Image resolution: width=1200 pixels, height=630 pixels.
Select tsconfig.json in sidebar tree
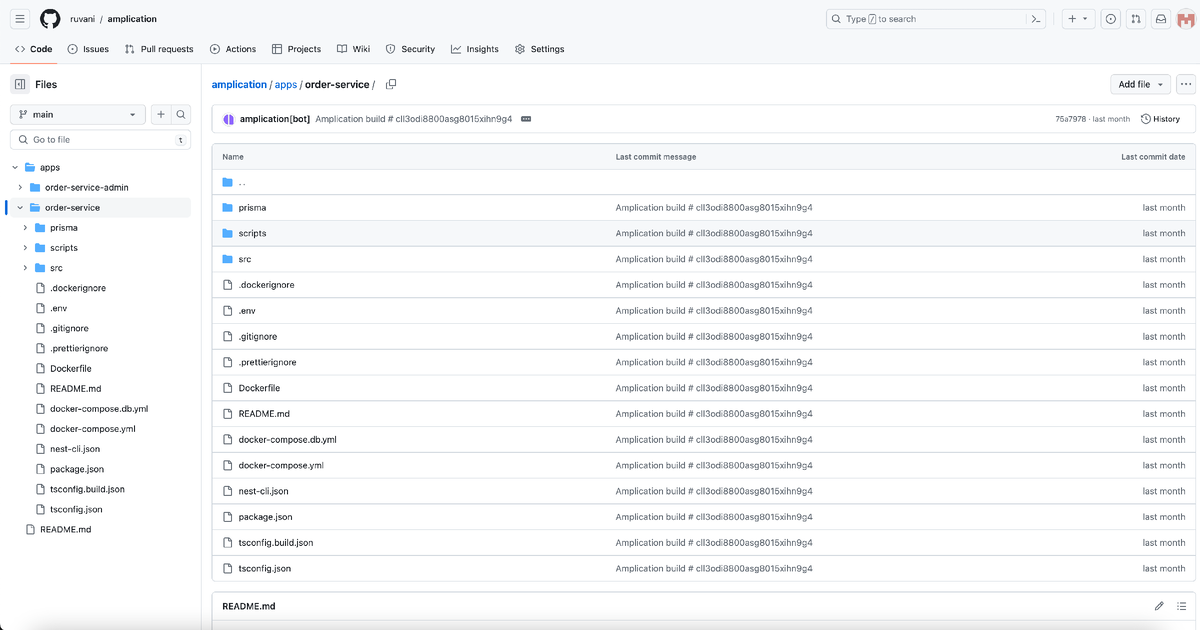pyautogui.click(x=76, y=509)
